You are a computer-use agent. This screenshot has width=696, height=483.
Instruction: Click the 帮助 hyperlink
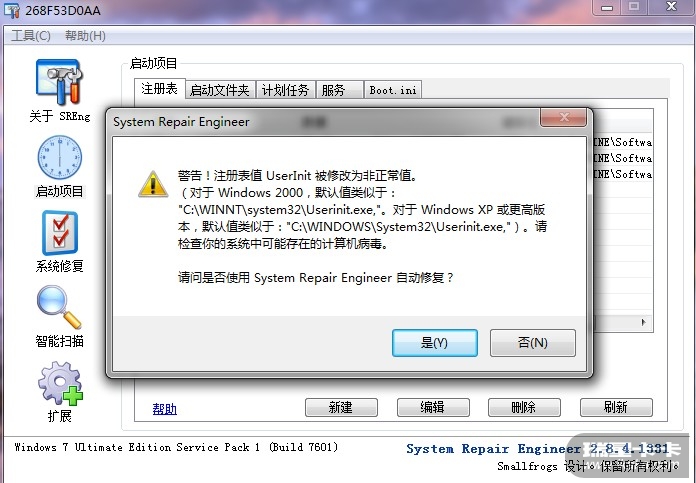165,408
